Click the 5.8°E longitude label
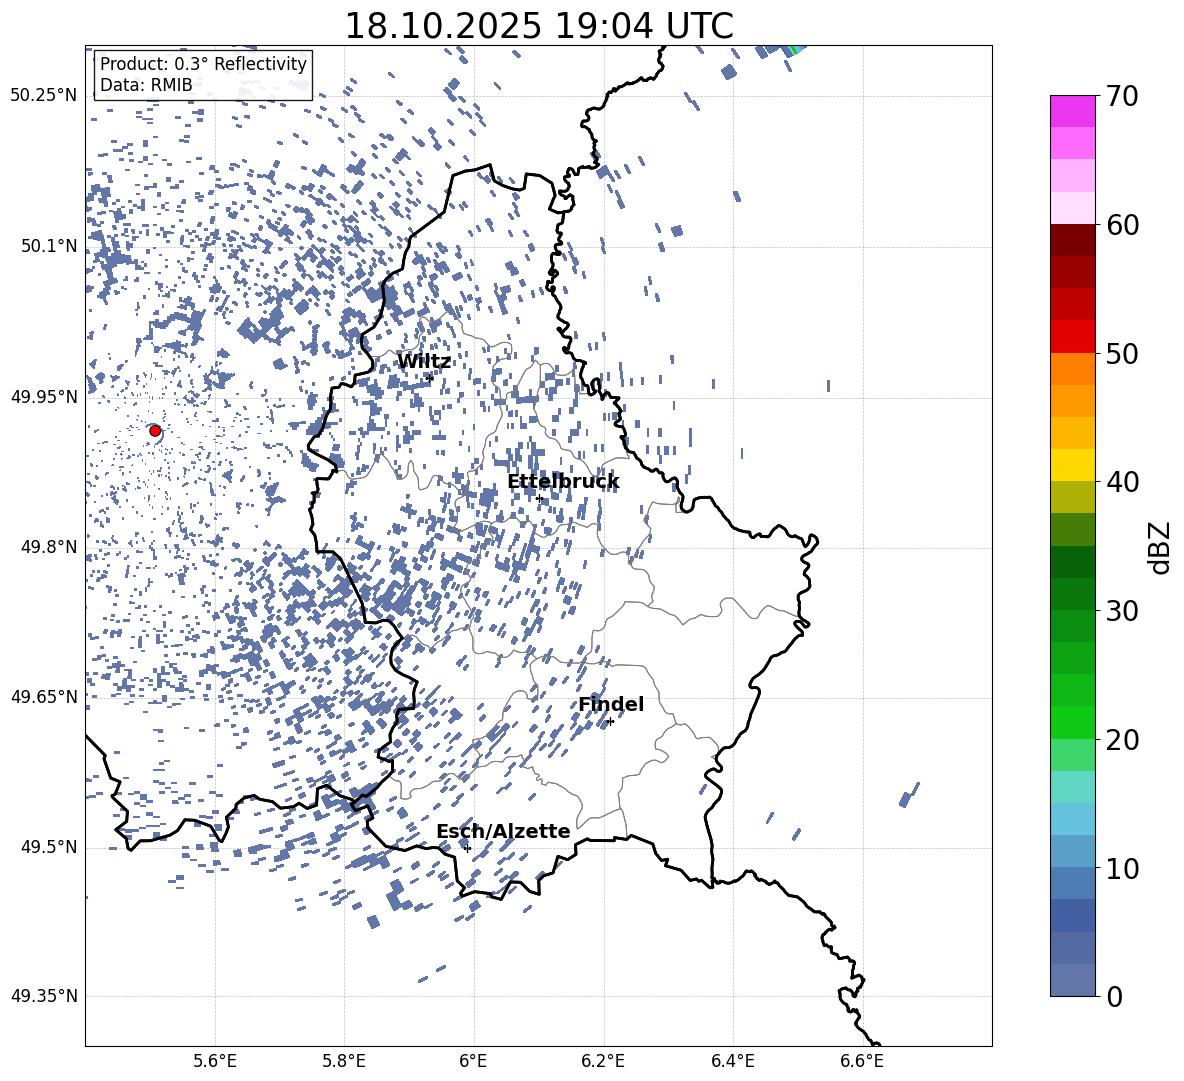Viewport: 1184px width, 1081px height. pyautogui.click(x=344, y=1061)
